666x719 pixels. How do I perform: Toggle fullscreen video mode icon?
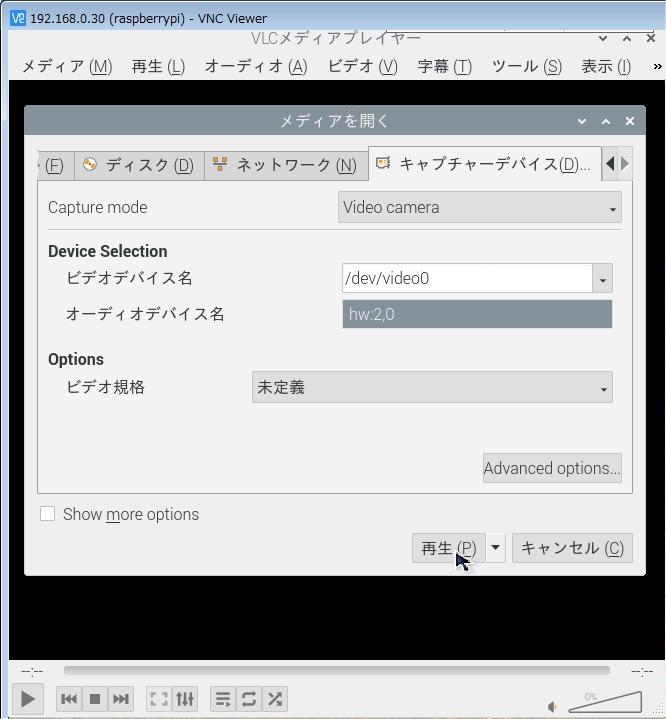159,699
